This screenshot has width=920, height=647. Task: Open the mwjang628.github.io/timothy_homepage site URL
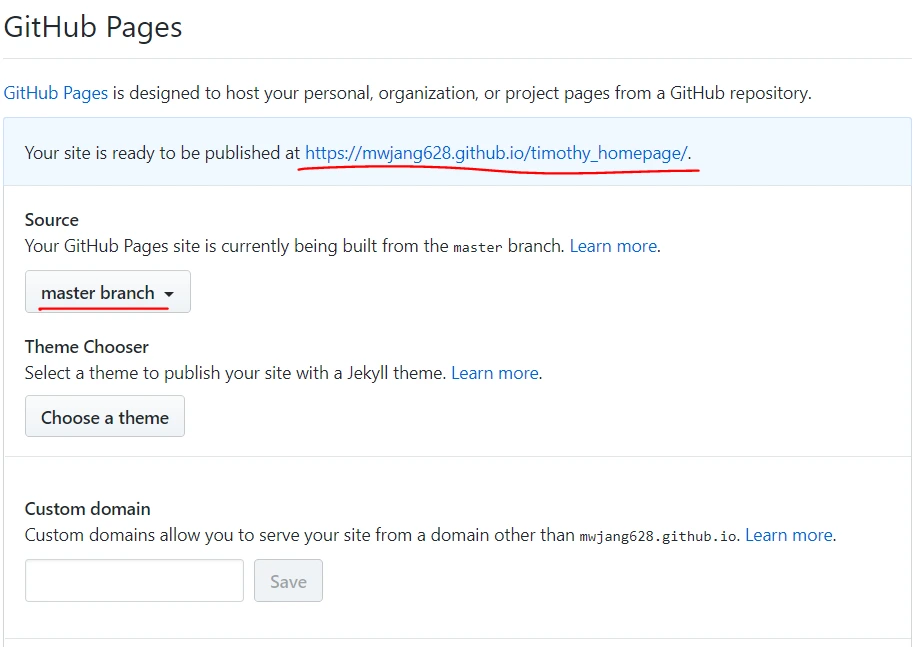496,153
